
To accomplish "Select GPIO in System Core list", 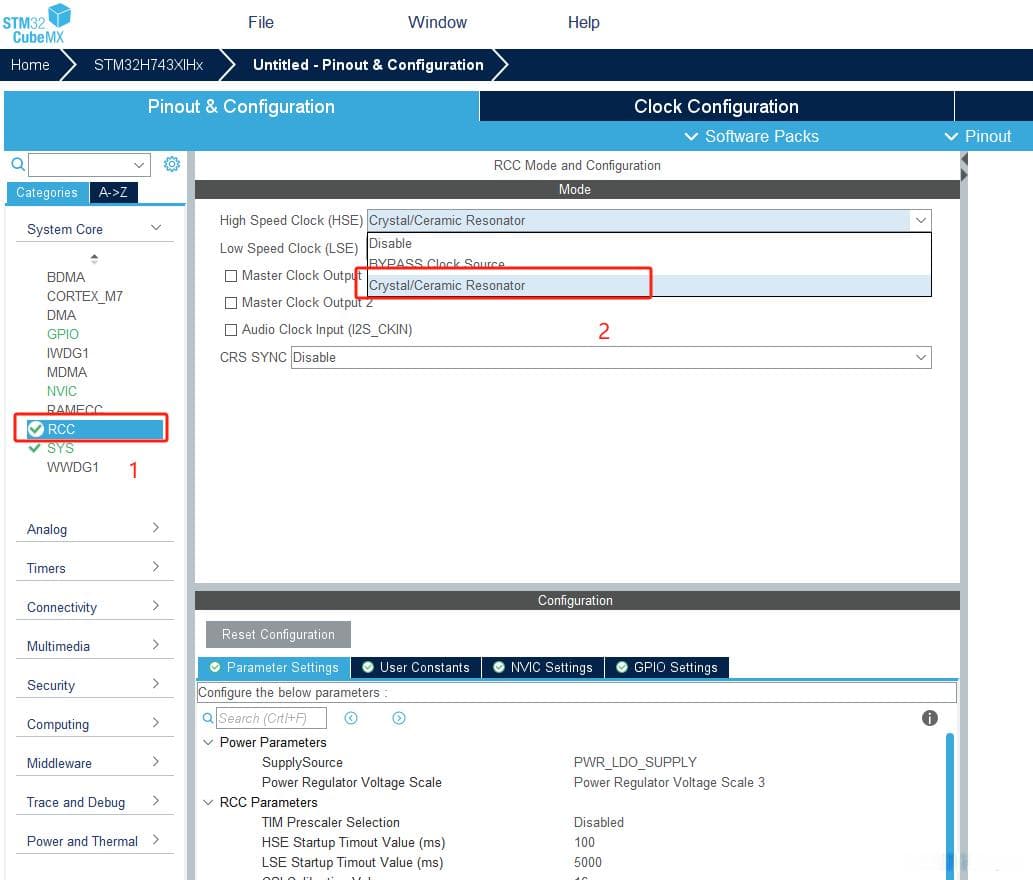I will [x=63, y=334].
